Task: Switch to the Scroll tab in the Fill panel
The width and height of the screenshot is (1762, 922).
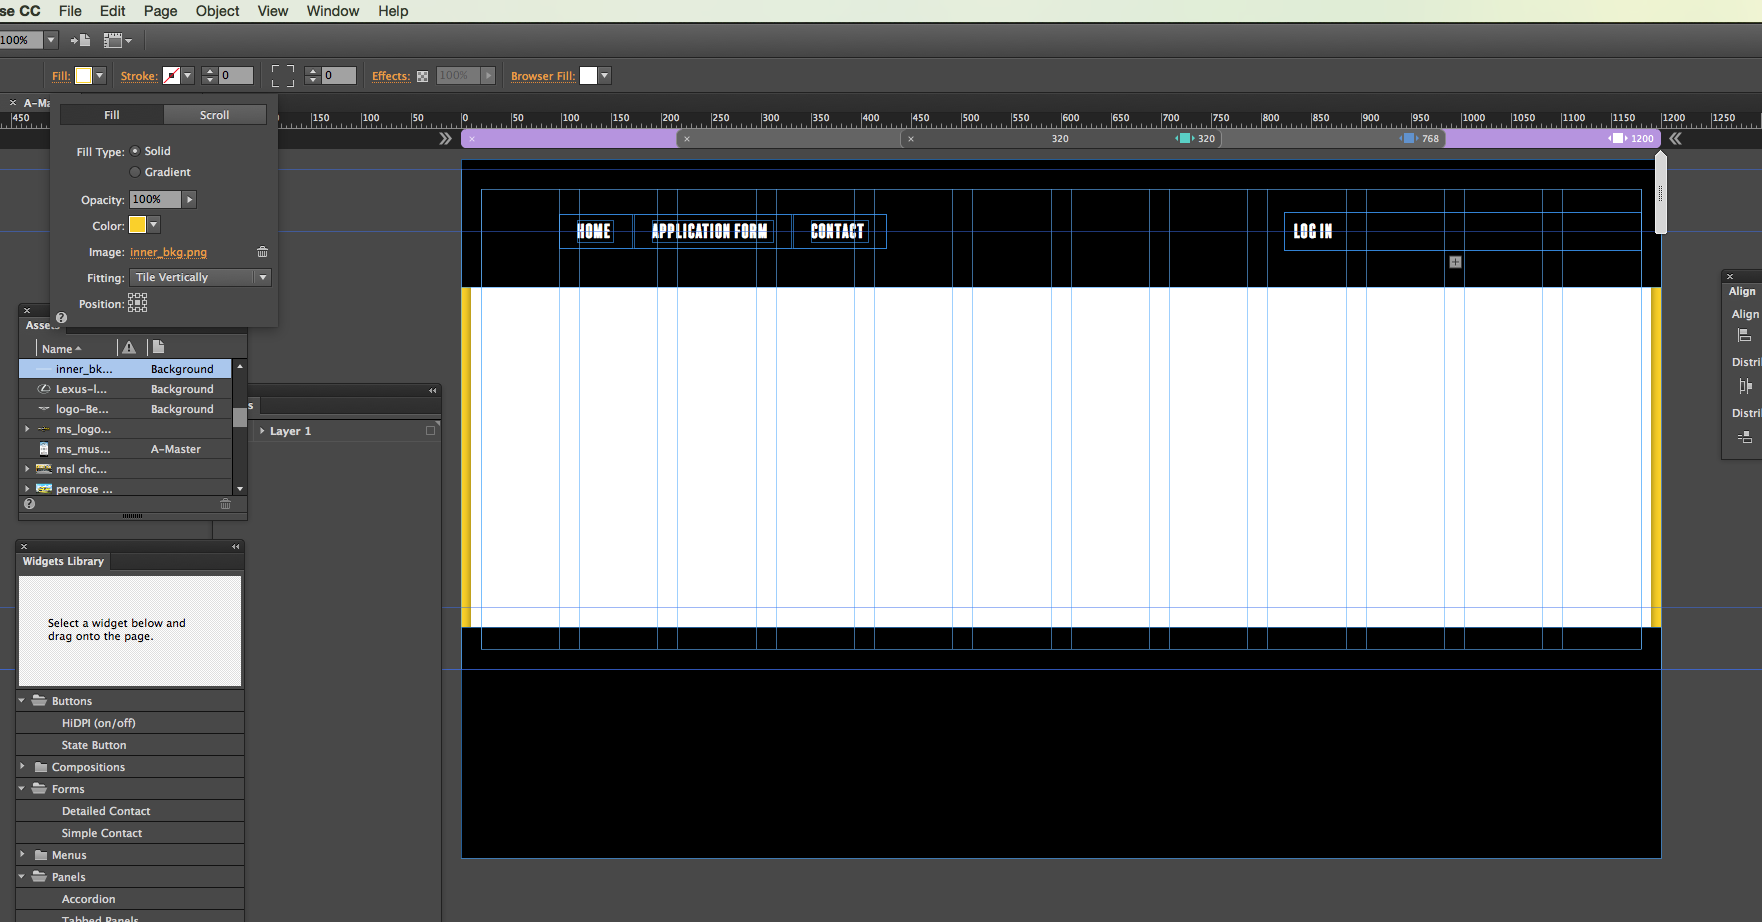Action: point(215,114)
